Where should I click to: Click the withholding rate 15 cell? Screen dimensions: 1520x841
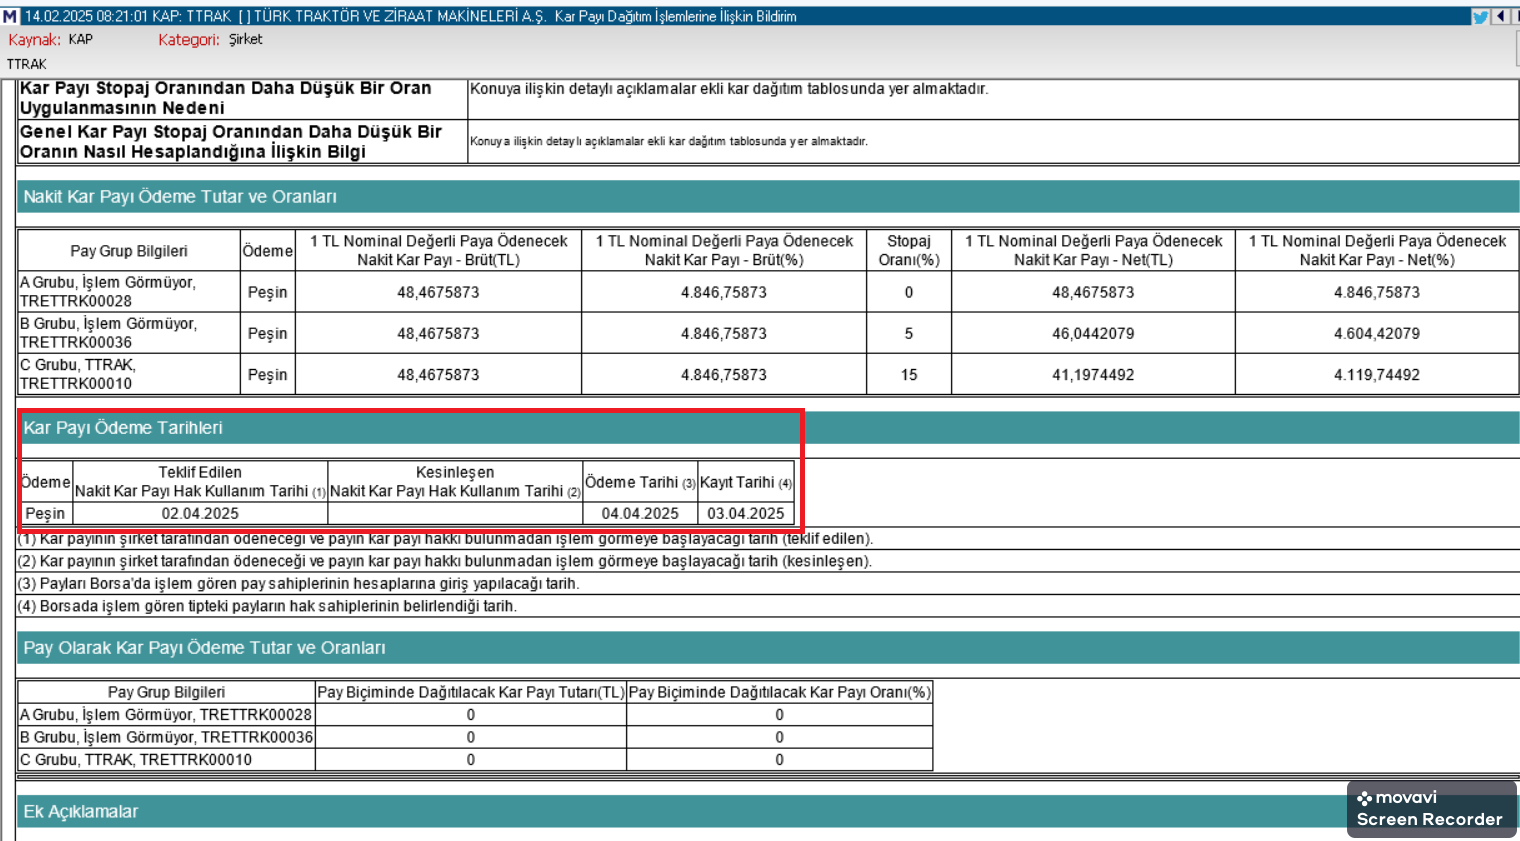[x=909, y=375]
